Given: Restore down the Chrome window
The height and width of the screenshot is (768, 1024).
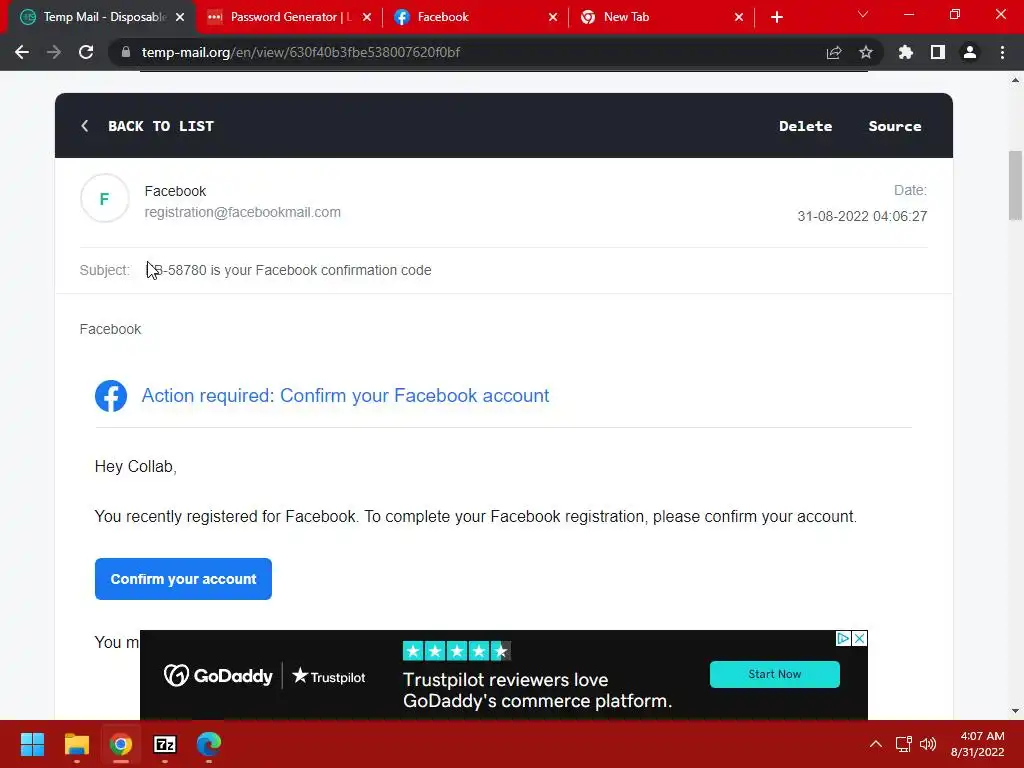Looking at the screenshot, I should tap(955, 14).
